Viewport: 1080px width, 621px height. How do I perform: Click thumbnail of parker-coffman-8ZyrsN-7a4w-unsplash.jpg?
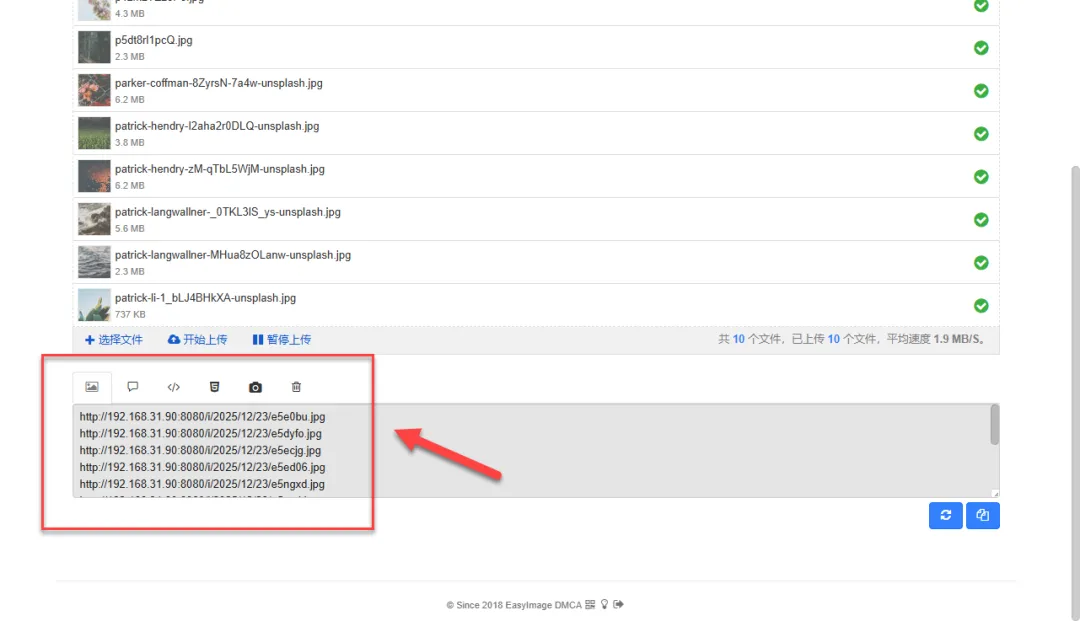(94, 90)
